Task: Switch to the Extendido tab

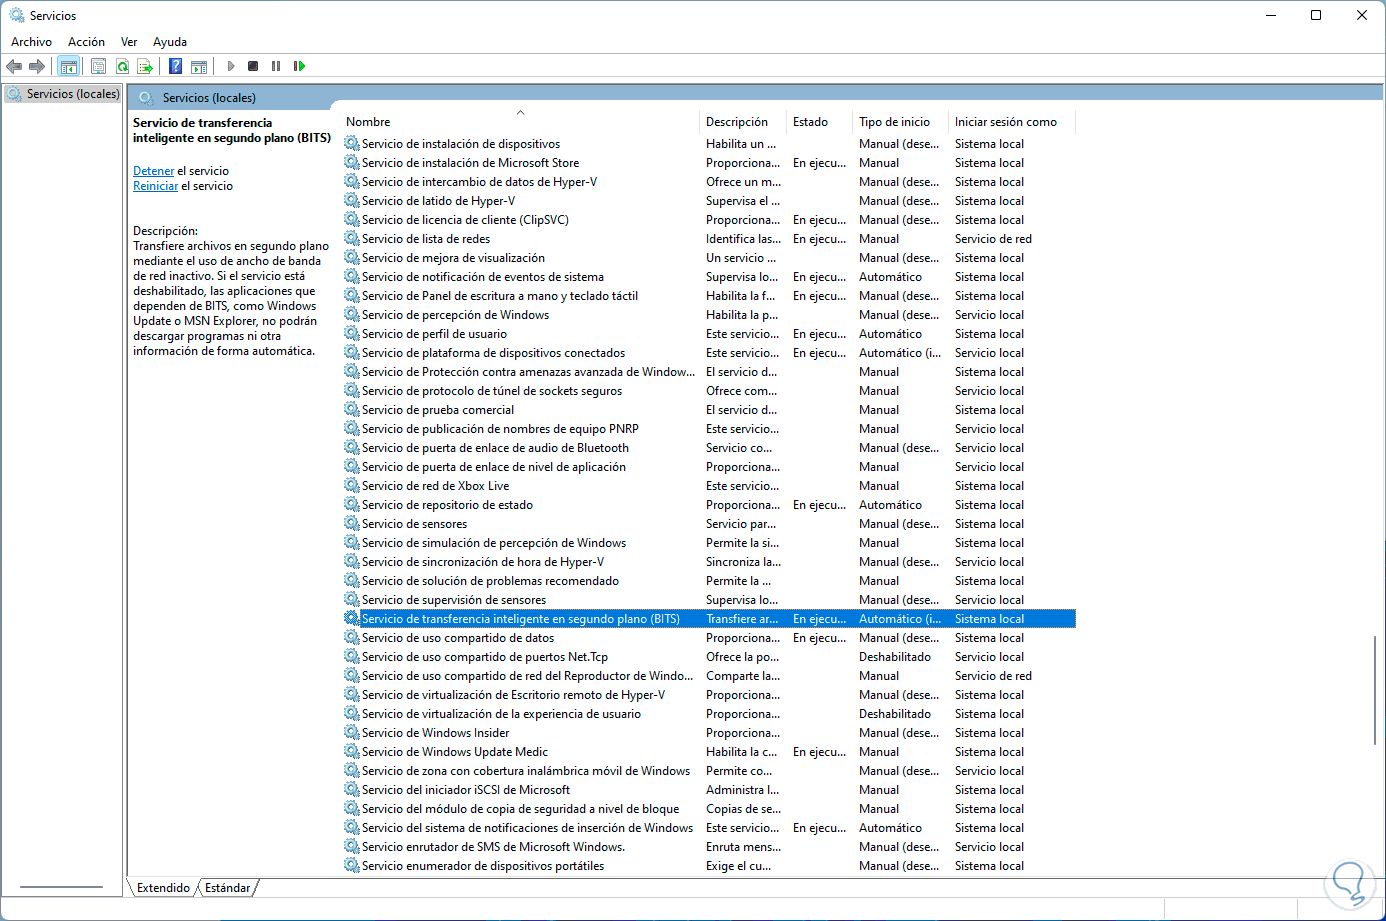Action: pyautogui.click(x=163, y=888)
